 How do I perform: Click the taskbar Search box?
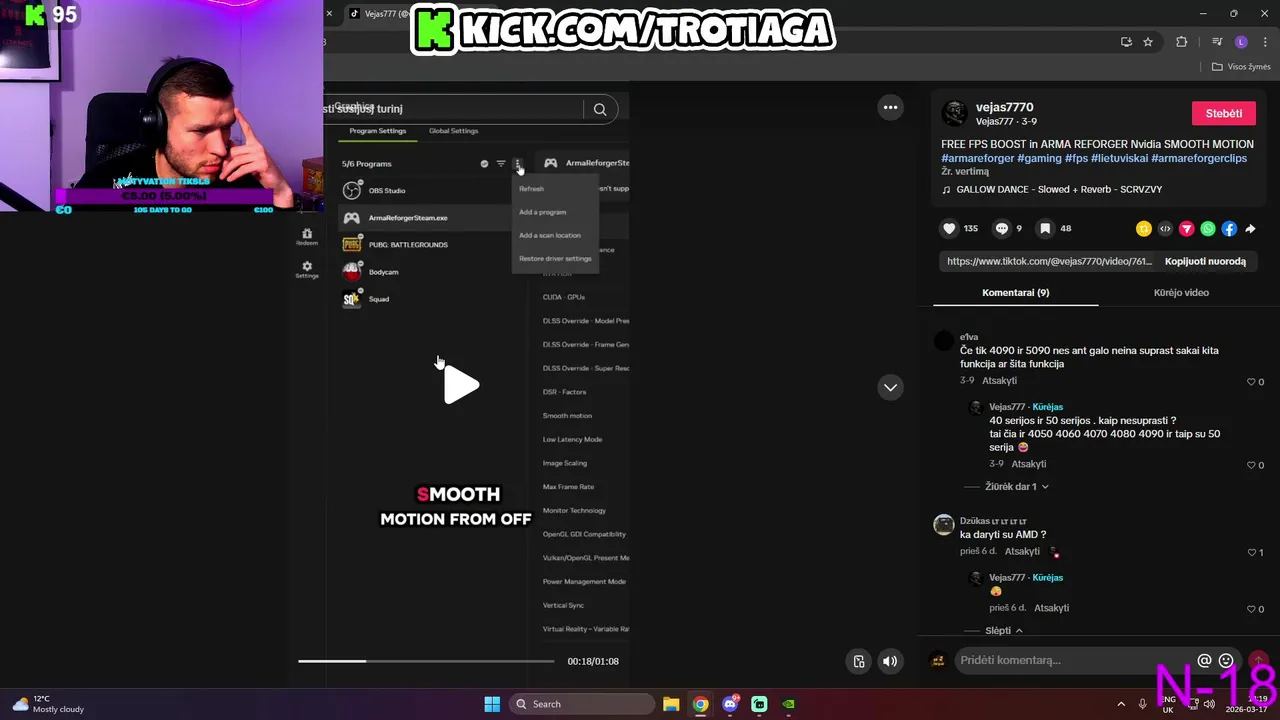point(583,704)
